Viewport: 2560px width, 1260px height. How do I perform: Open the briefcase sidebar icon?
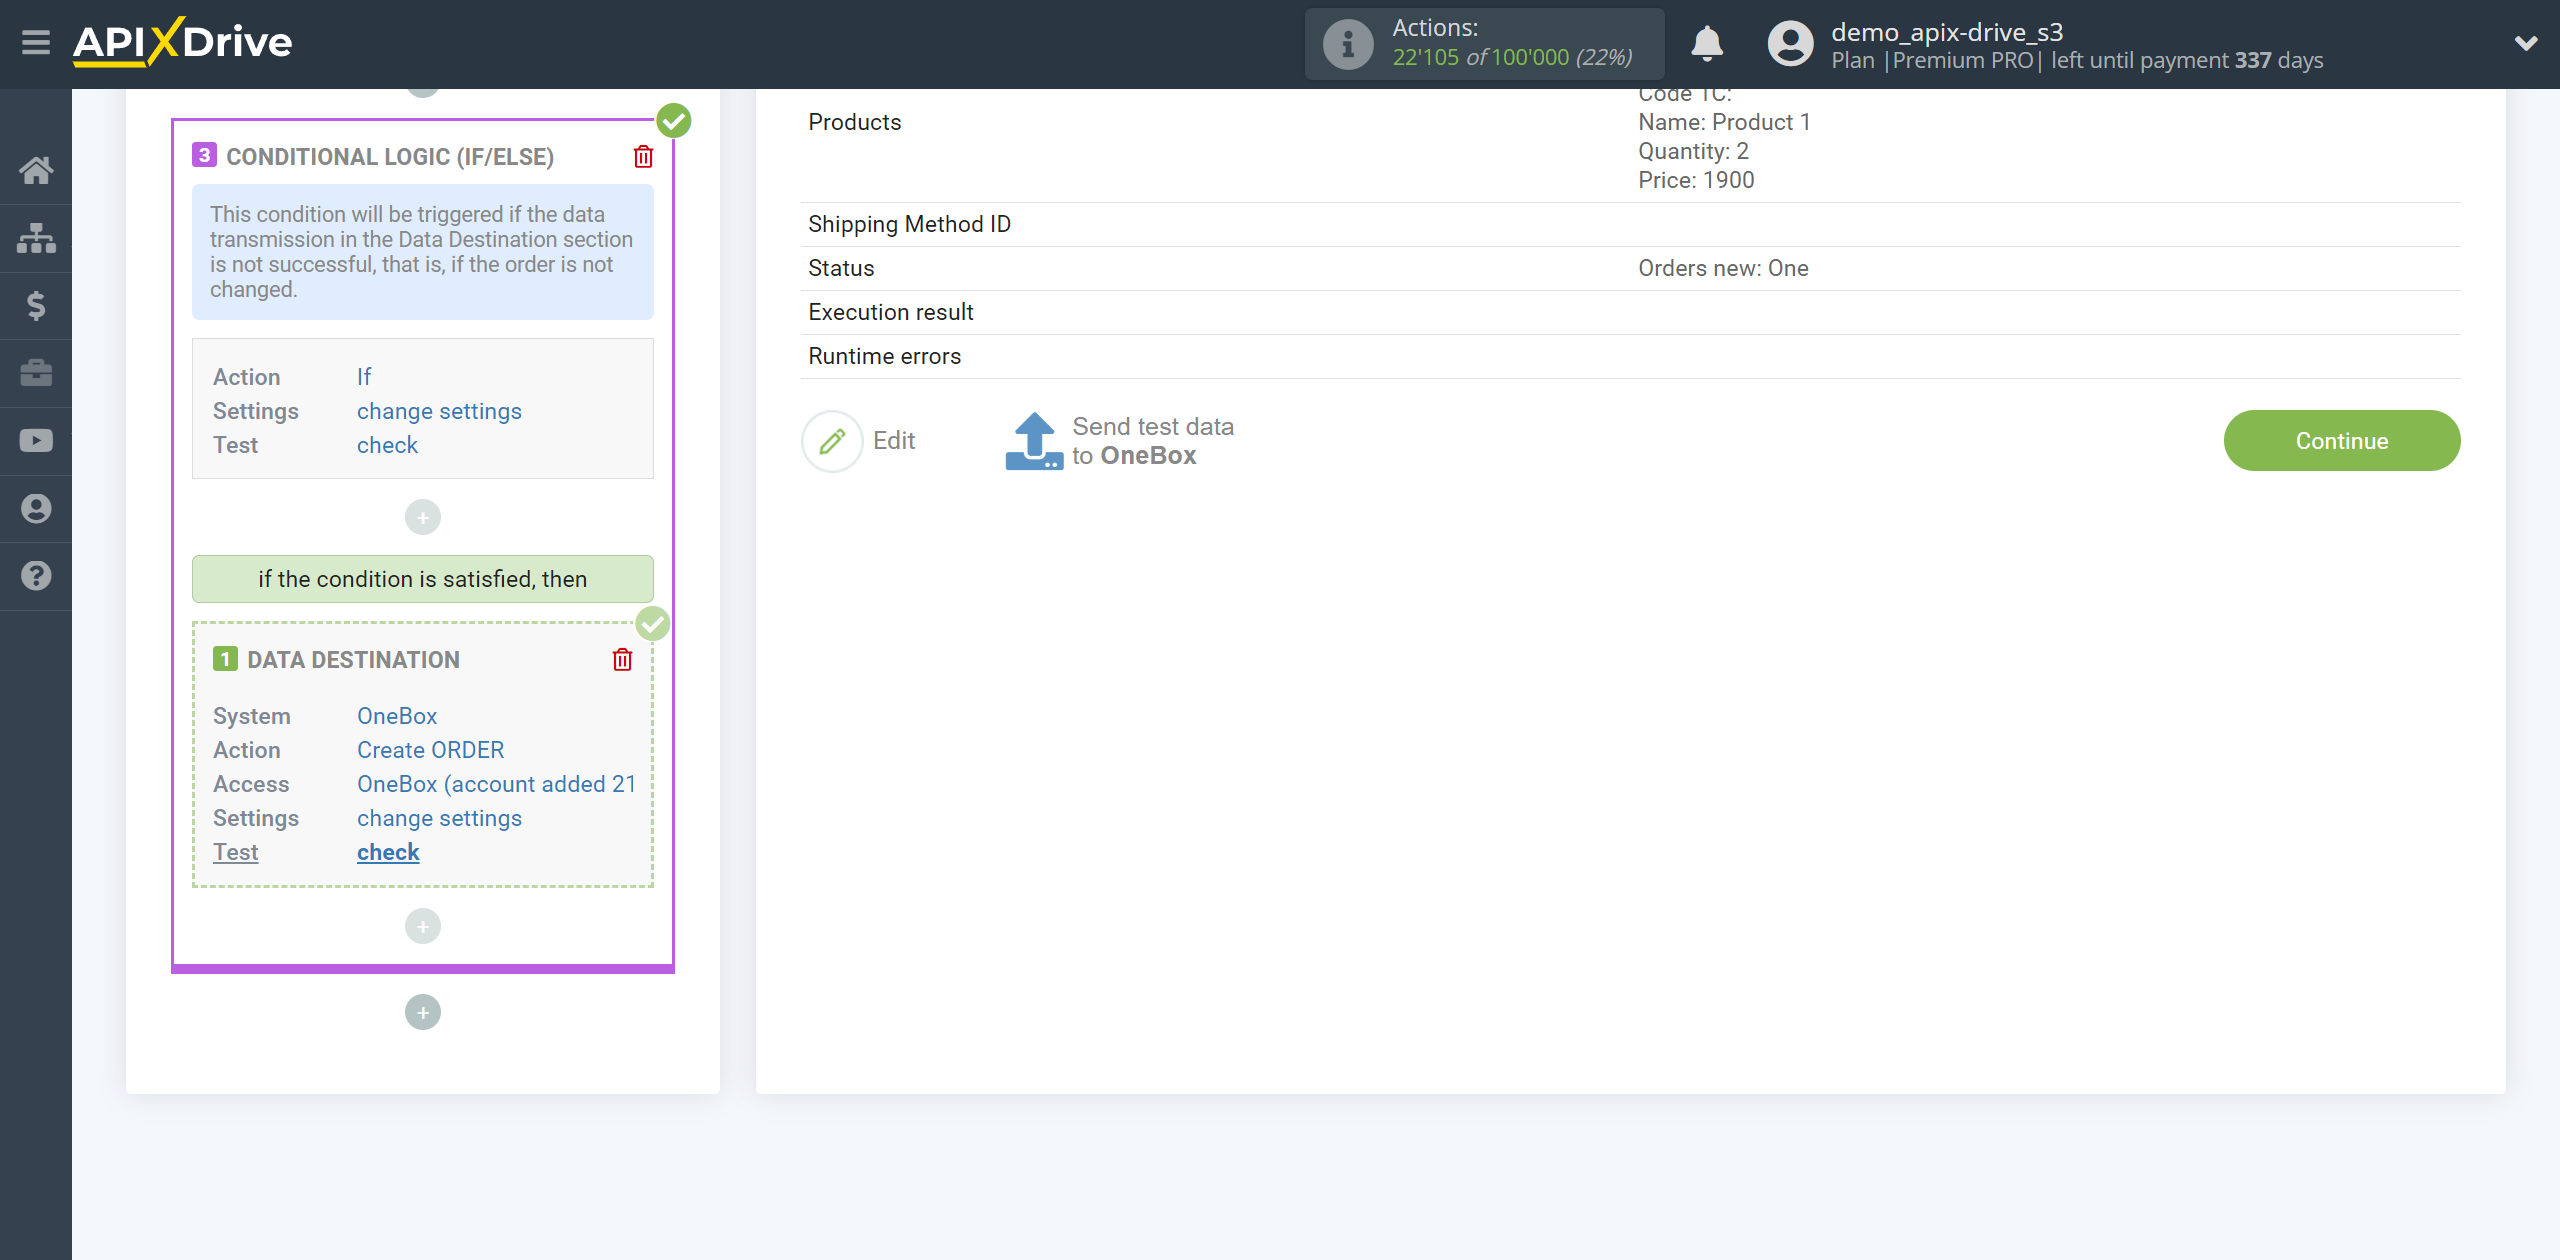(36, 373)
